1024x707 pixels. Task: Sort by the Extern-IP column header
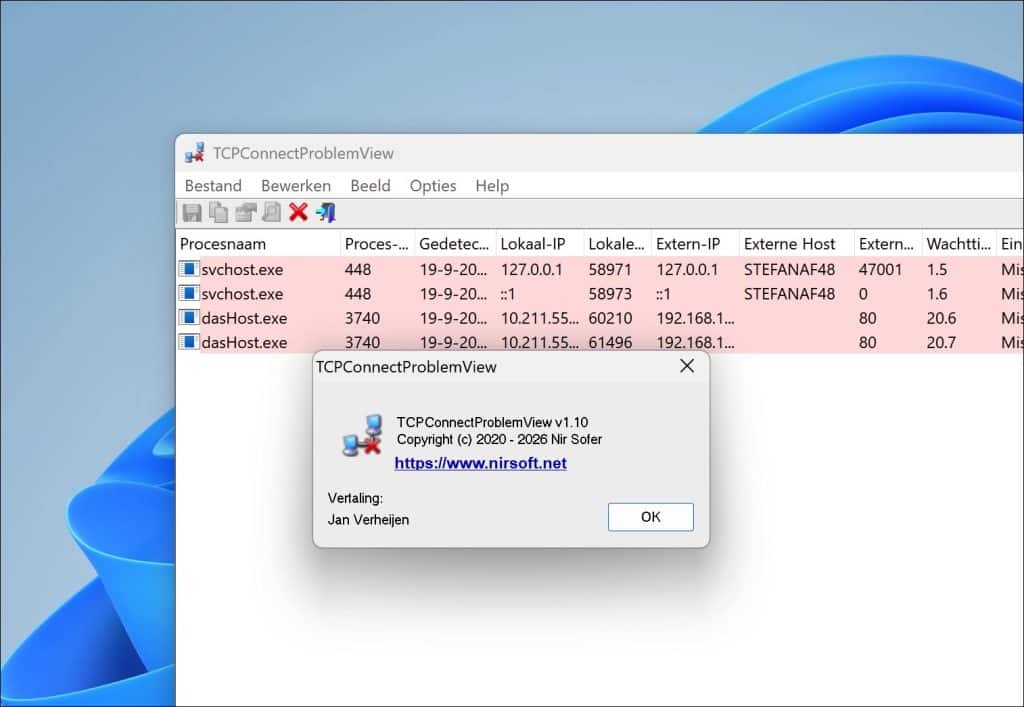point(696,244)
